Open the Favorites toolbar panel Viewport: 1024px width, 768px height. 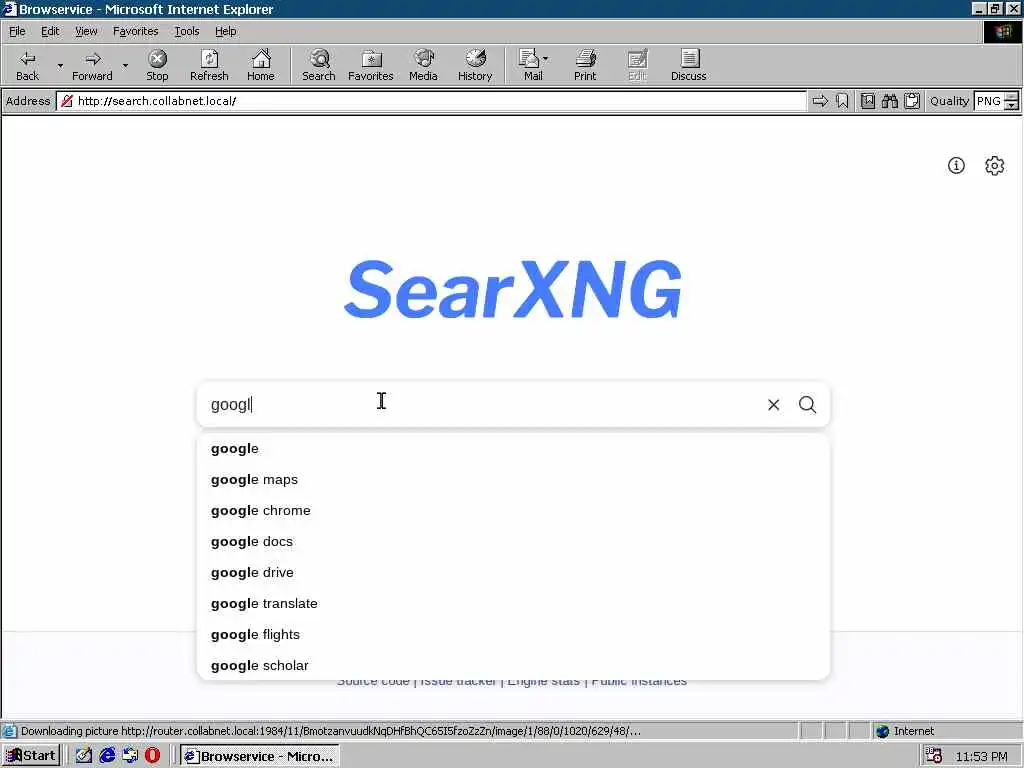pos(371,65)
